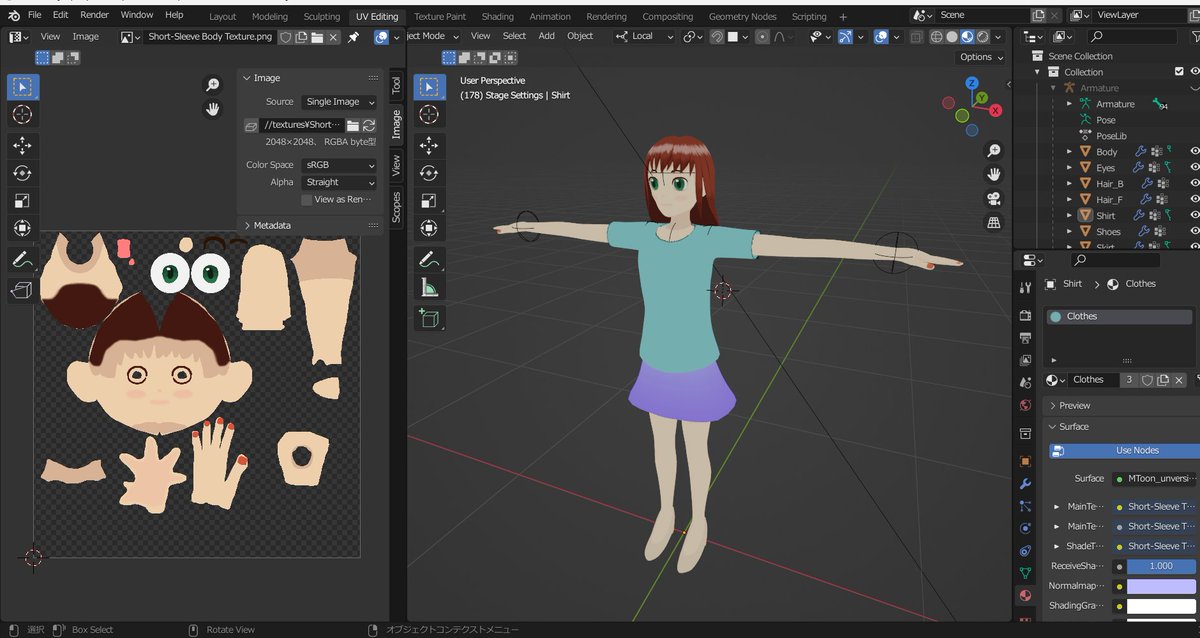Select the Rotate tool in the 3D viewport
The width and height of the screenshot is (1200, 638).
[x=430, y=172]
